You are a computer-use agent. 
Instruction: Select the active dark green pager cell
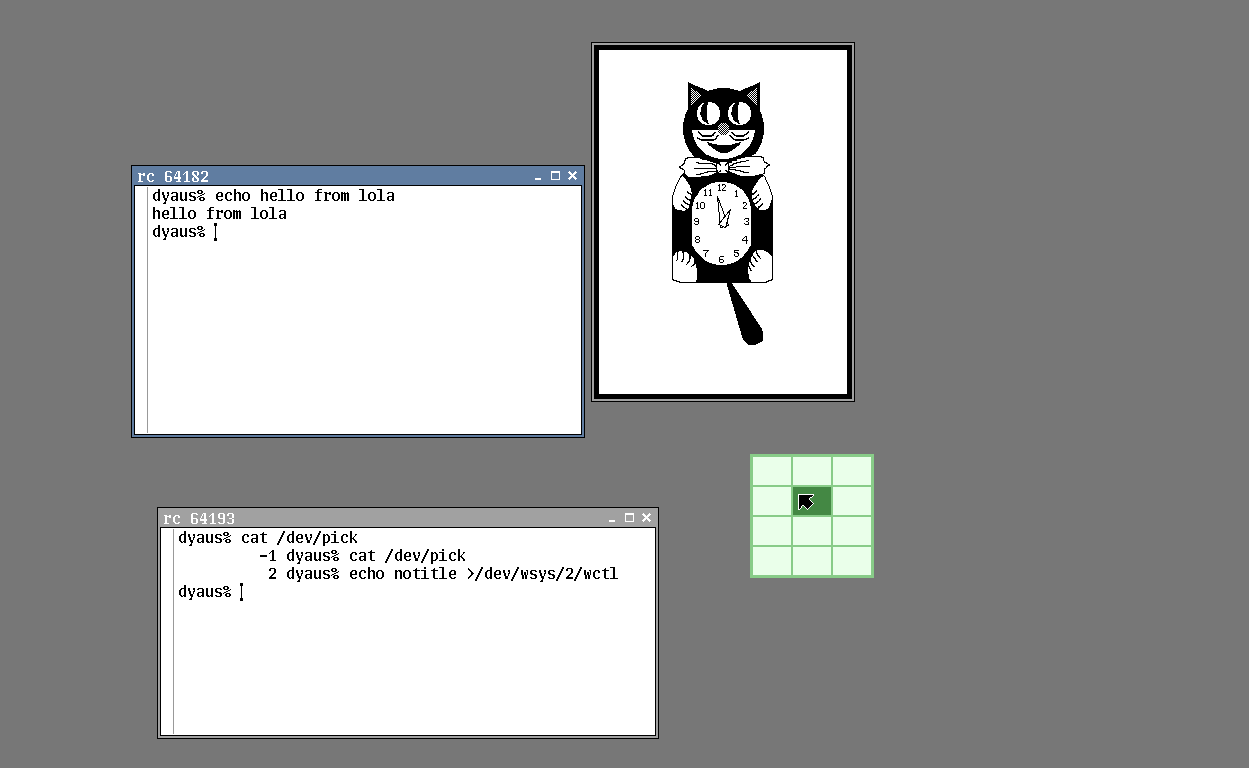click(x=812, y=501)
